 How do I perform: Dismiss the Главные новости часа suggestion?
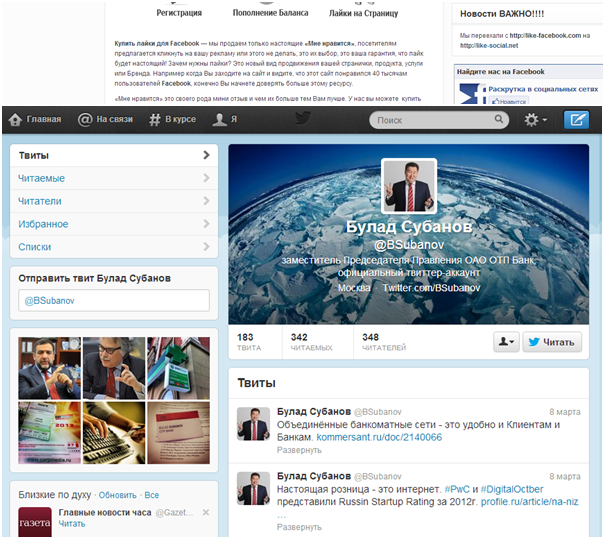coord(206,512)
